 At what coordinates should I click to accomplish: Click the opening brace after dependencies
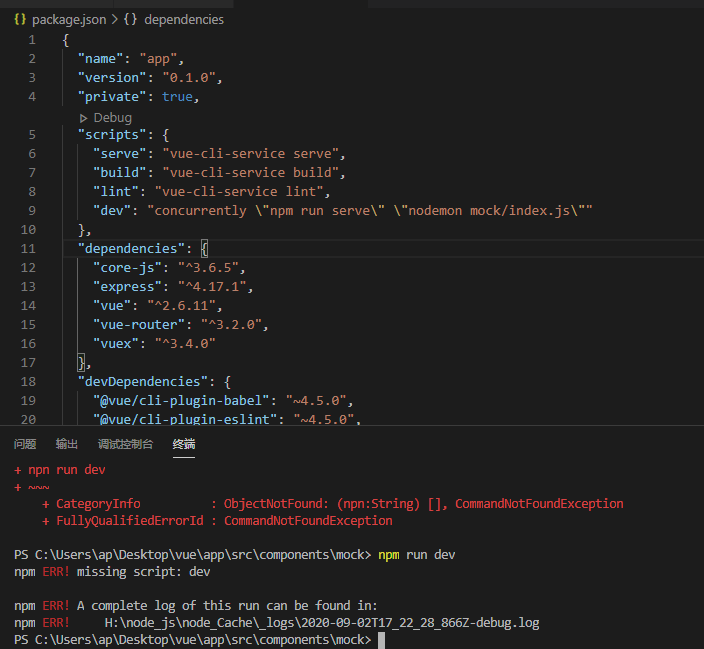204,249
